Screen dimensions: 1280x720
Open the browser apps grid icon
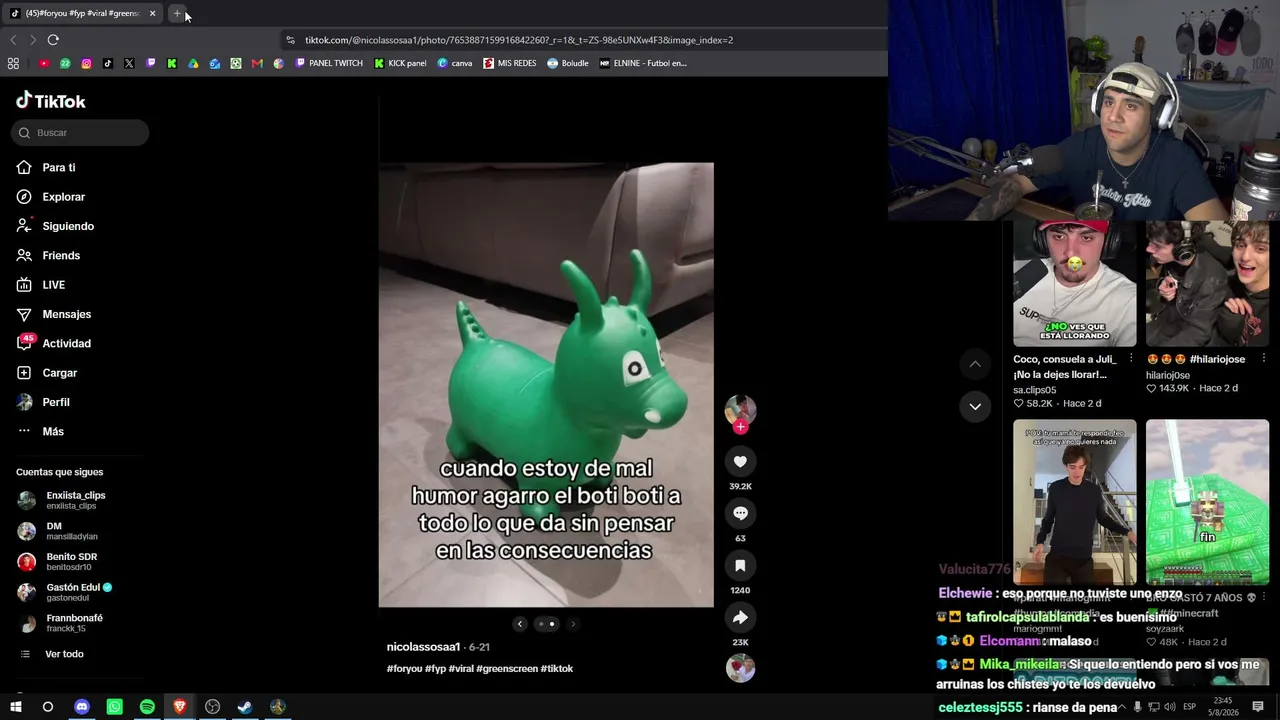tap(13, 63)
